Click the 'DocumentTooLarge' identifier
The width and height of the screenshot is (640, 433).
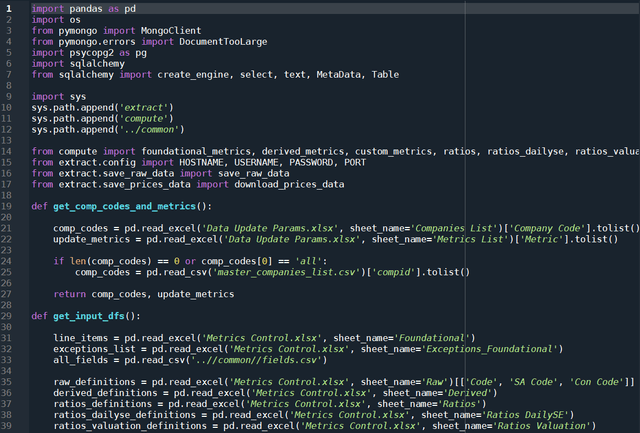pyautogui.click(x=223, y=42)
